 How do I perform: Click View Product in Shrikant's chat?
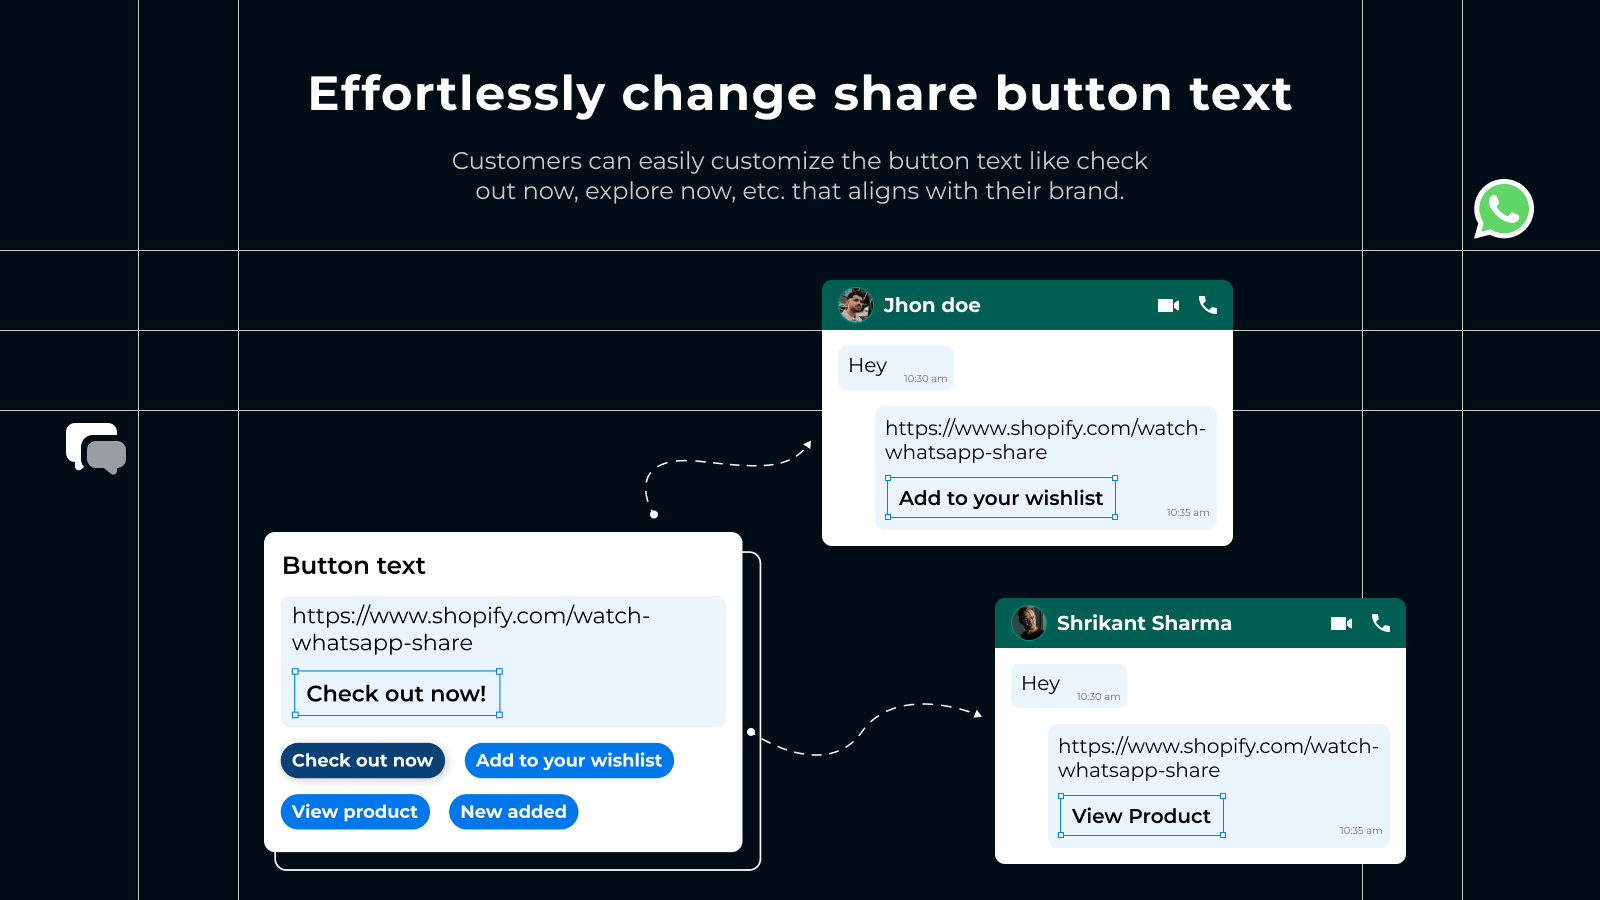tap(1141, 816)
